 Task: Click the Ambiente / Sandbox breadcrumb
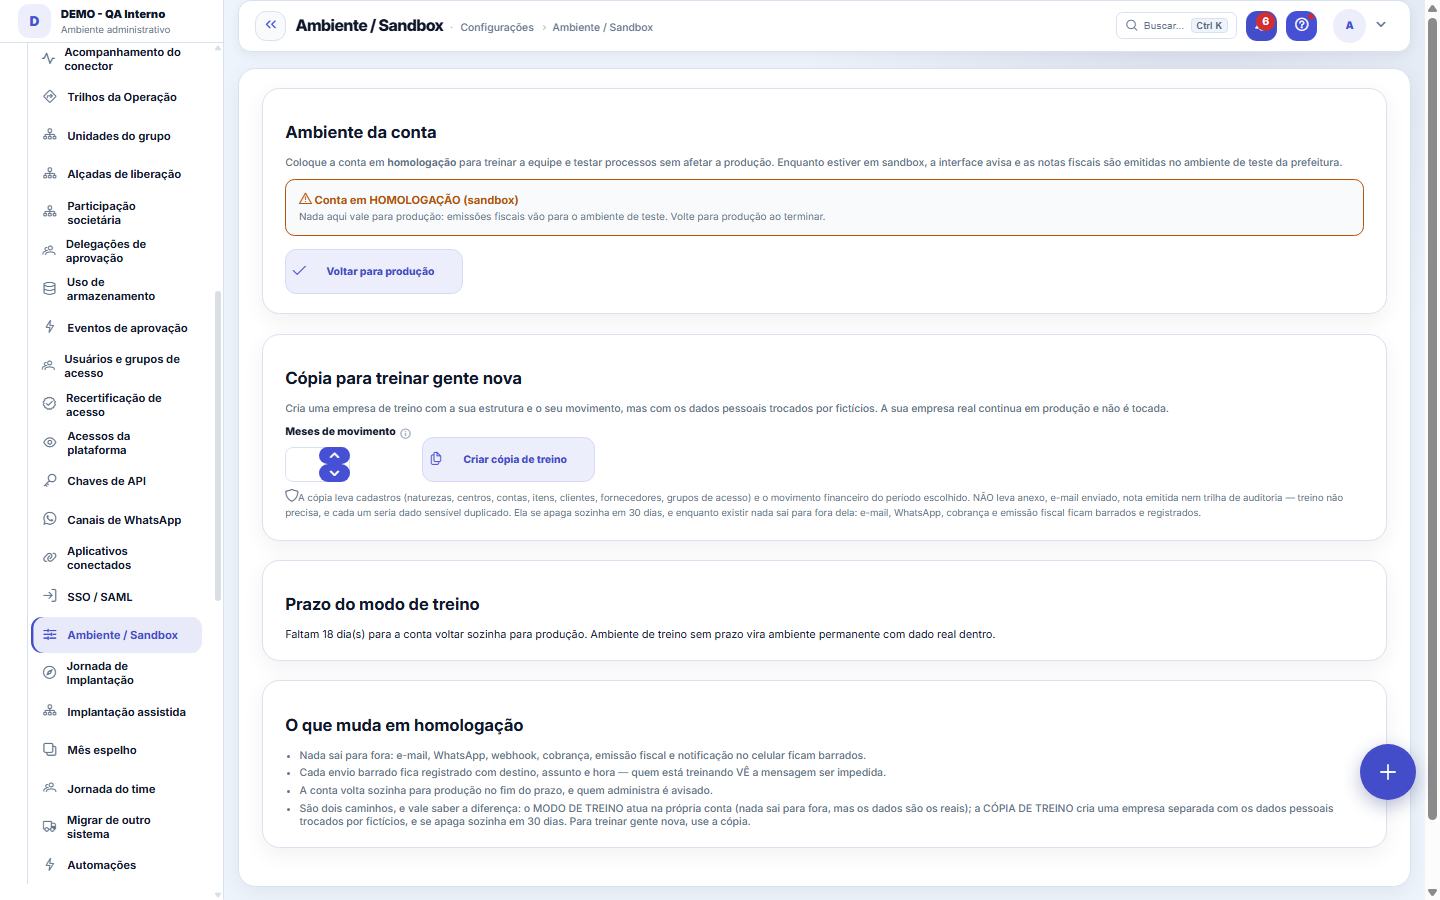603,28
